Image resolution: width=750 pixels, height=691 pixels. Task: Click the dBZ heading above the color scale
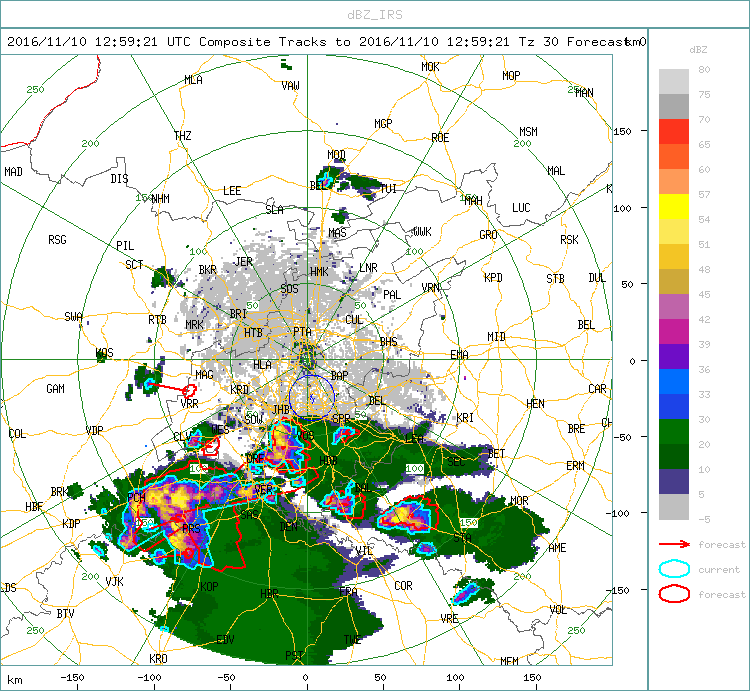pyautogui.click(x=698, y=49)
